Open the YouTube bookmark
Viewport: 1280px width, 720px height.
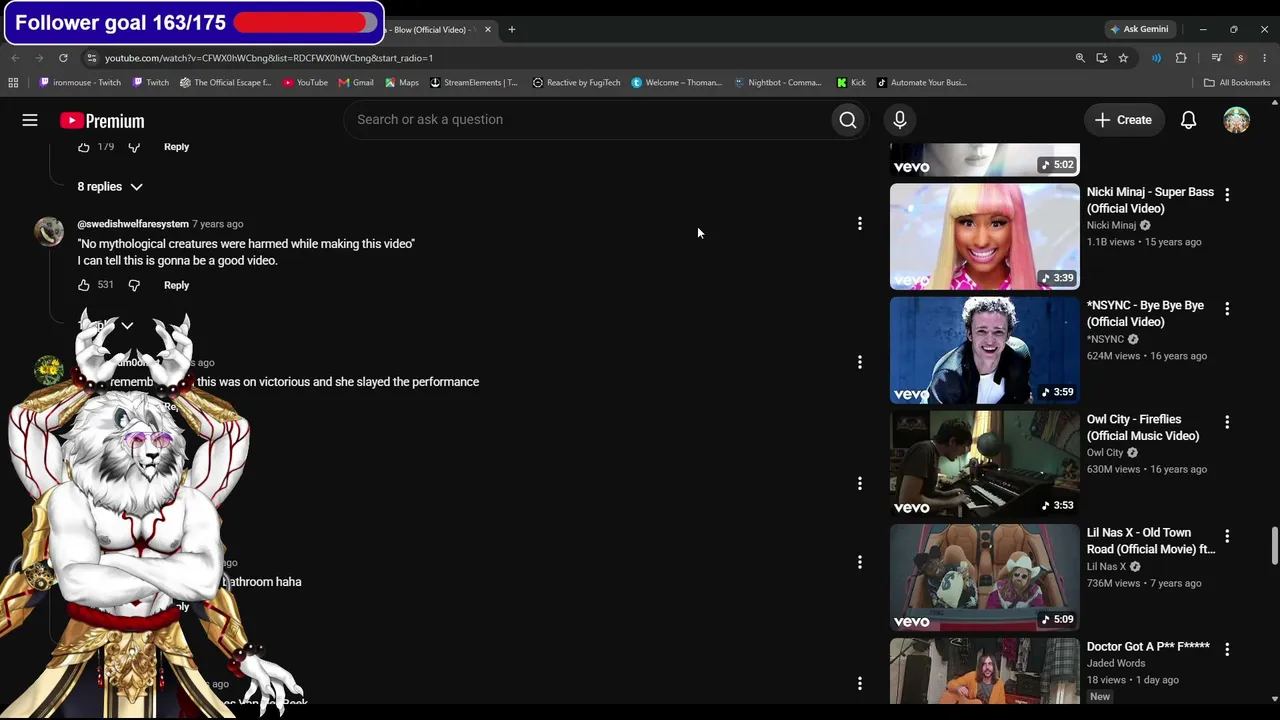point(305,83)
